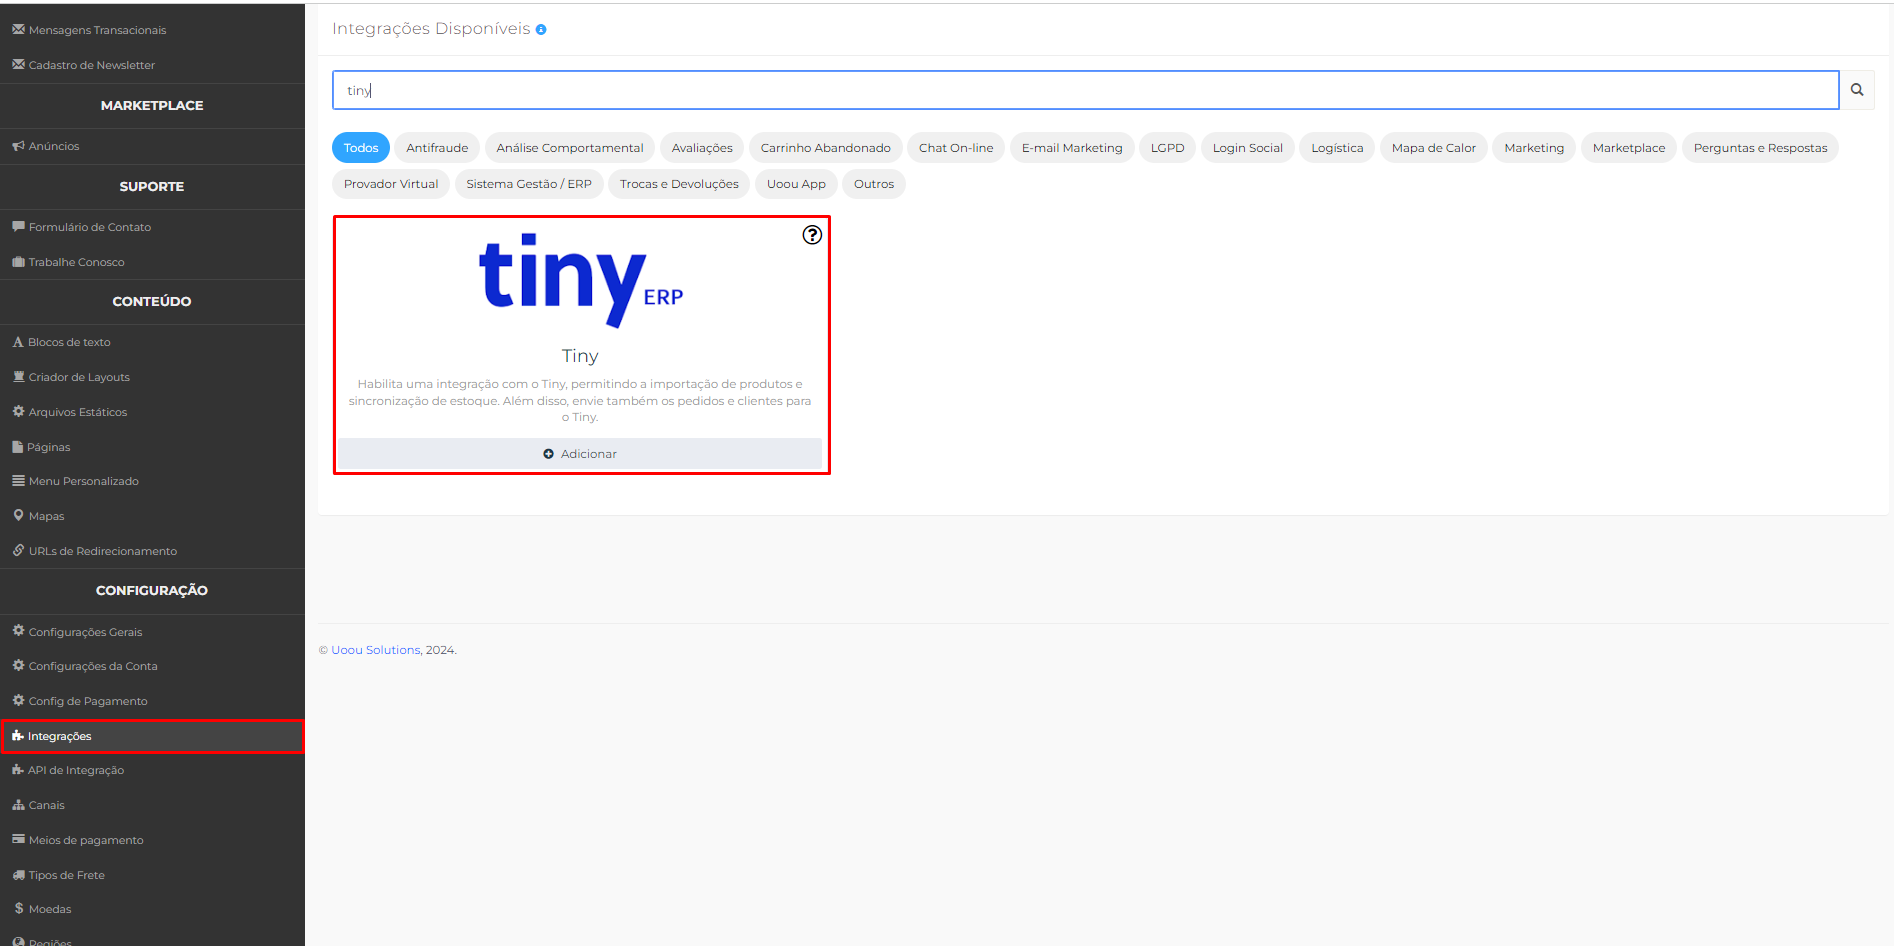Open Moedas sidebar item
Viewport: 1894px width, 946px height.
(152, 909)
